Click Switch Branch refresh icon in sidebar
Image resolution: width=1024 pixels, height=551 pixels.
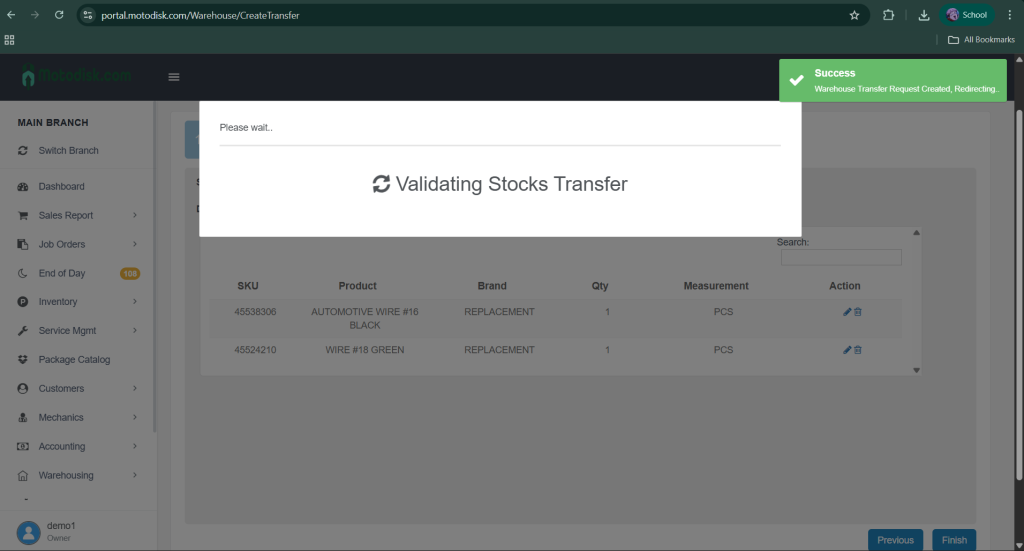tap(23, 151)
